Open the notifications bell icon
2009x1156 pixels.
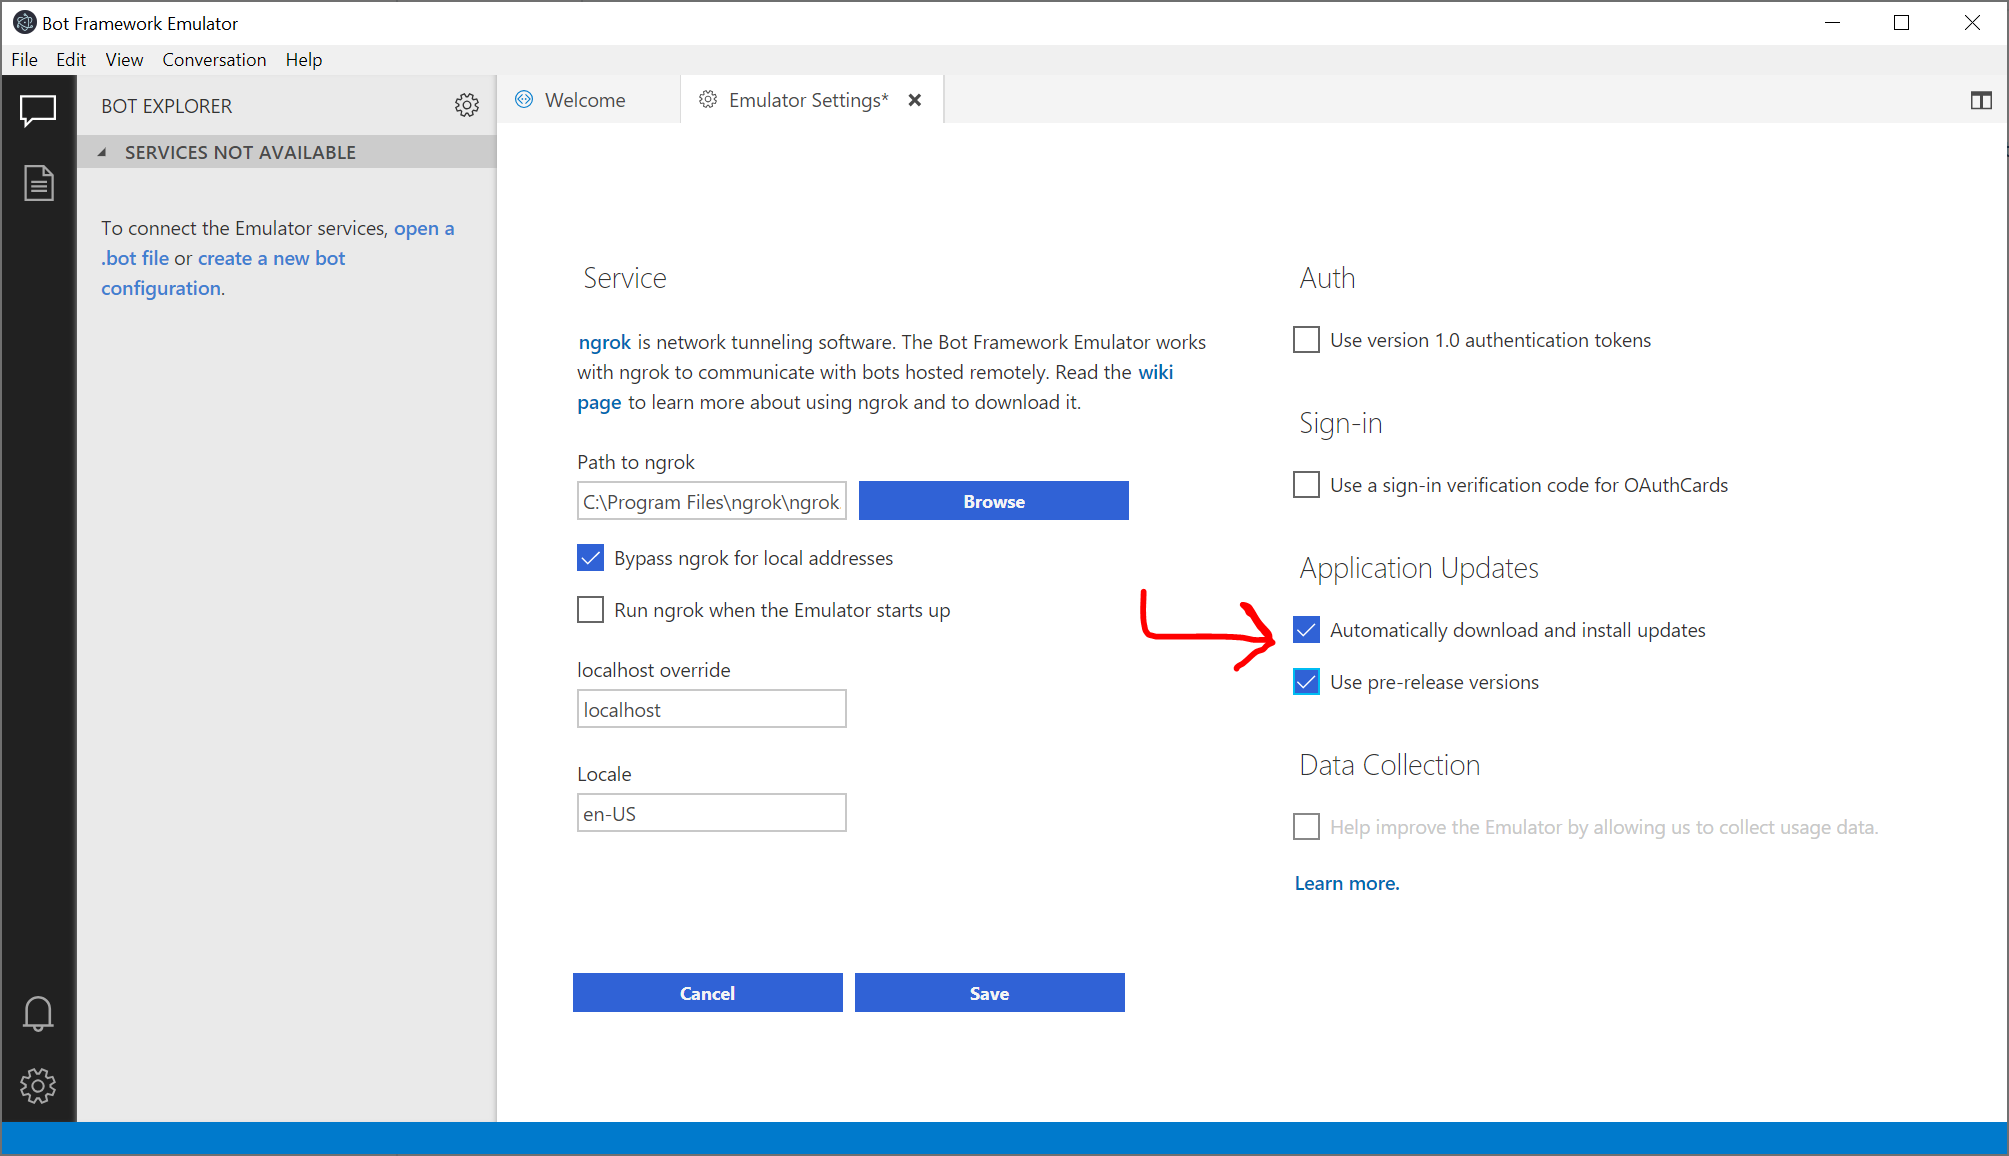(38, 1014)
